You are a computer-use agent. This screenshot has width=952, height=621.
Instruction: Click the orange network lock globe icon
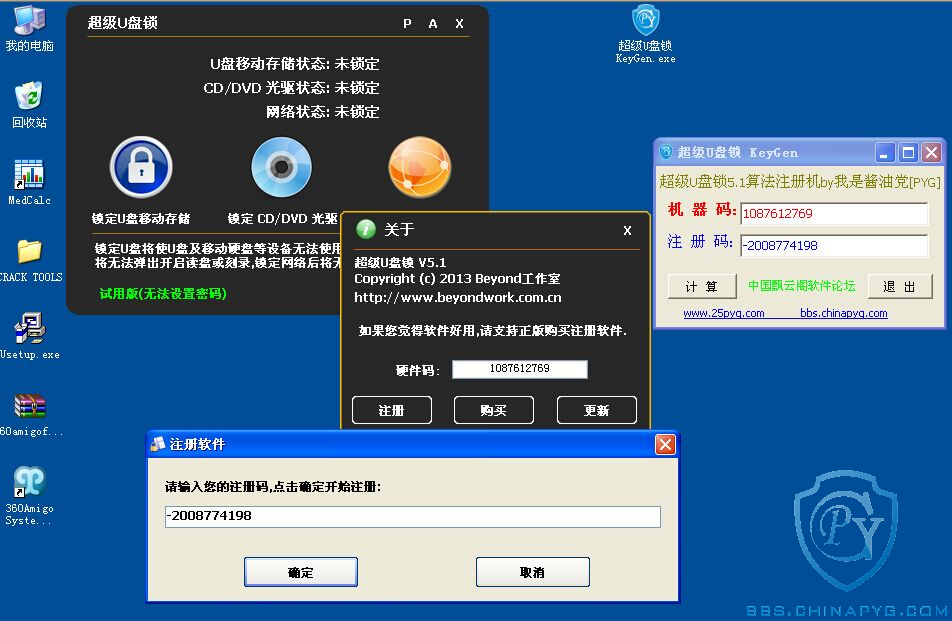click(x=420, y=167)
